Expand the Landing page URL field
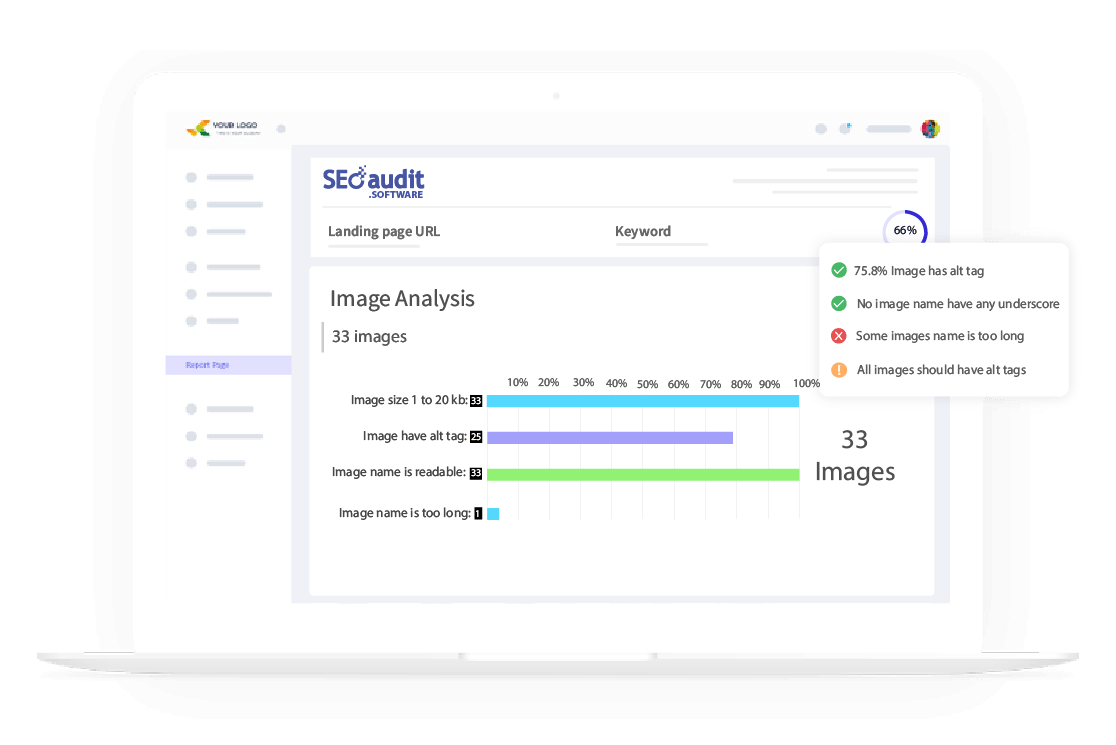The height and width of the screenshot is (745, 1116). pyautogui.click(x=383, y=231)
